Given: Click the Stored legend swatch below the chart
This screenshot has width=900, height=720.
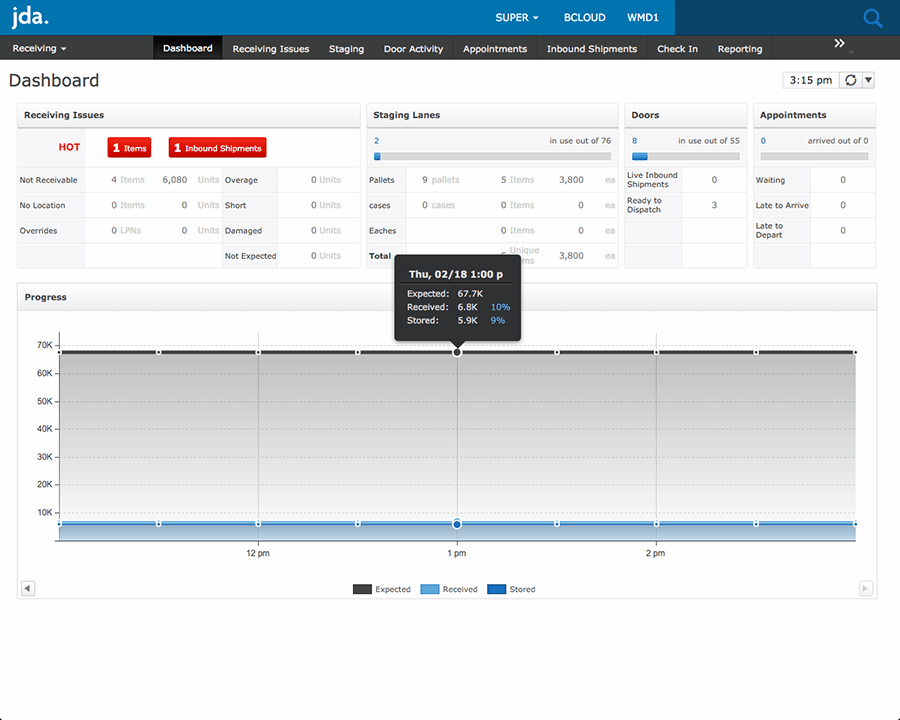Looking at the screenshot, I should tap(498, 589).
